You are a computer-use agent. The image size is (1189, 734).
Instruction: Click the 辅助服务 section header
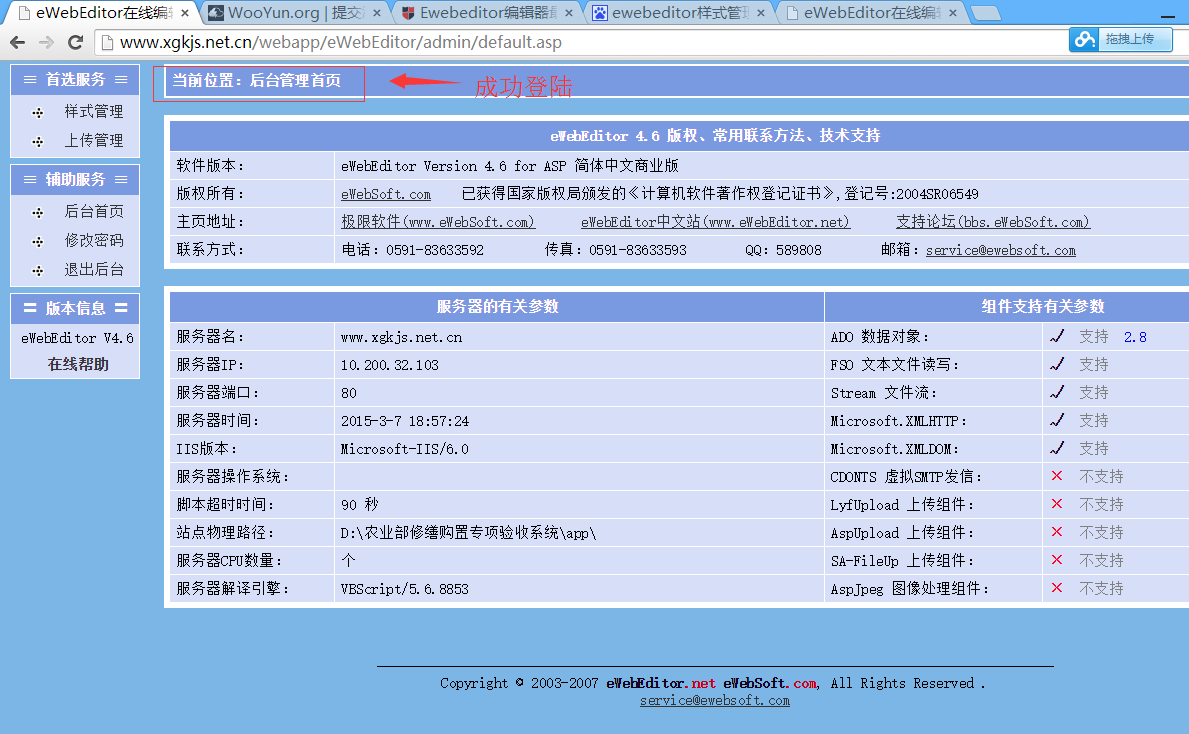point(75,180)
